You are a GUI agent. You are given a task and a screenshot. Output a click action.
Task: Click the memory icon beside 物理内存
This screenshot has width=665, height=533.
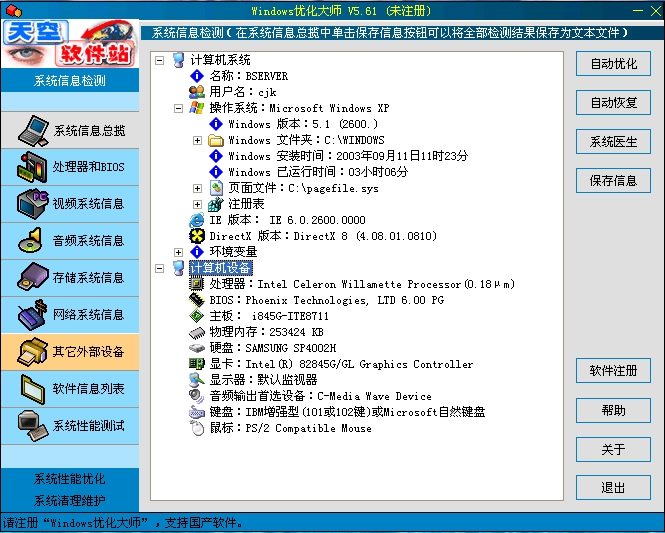click(x=197, y=332)
